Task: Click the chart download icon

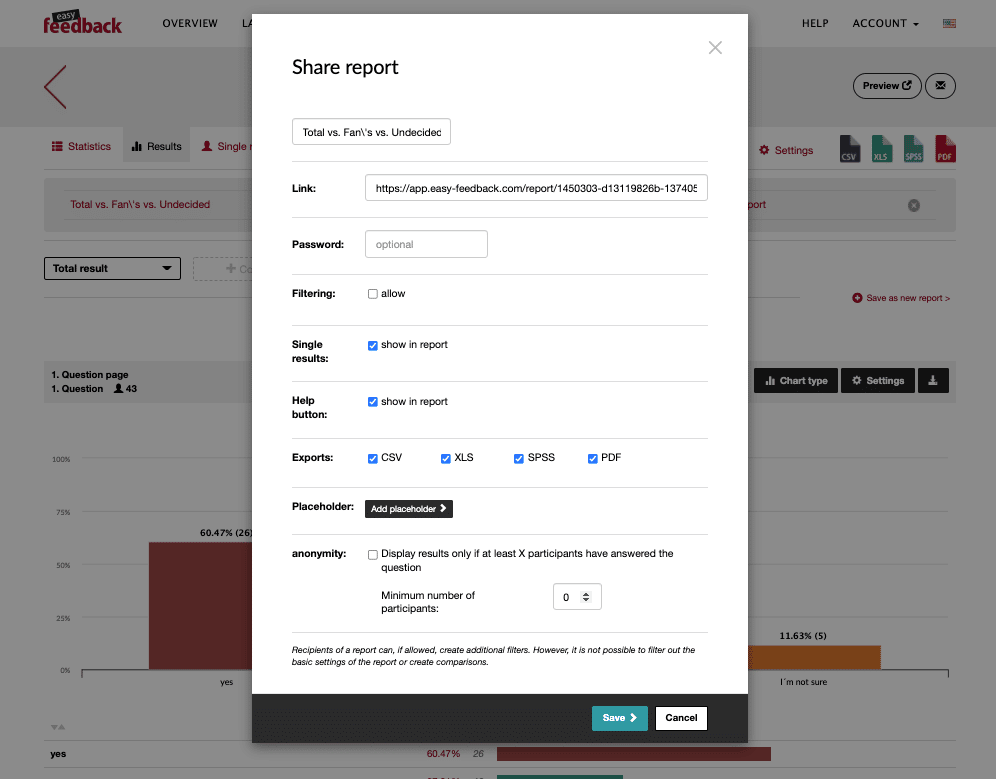Action: (x=933, y=380)
